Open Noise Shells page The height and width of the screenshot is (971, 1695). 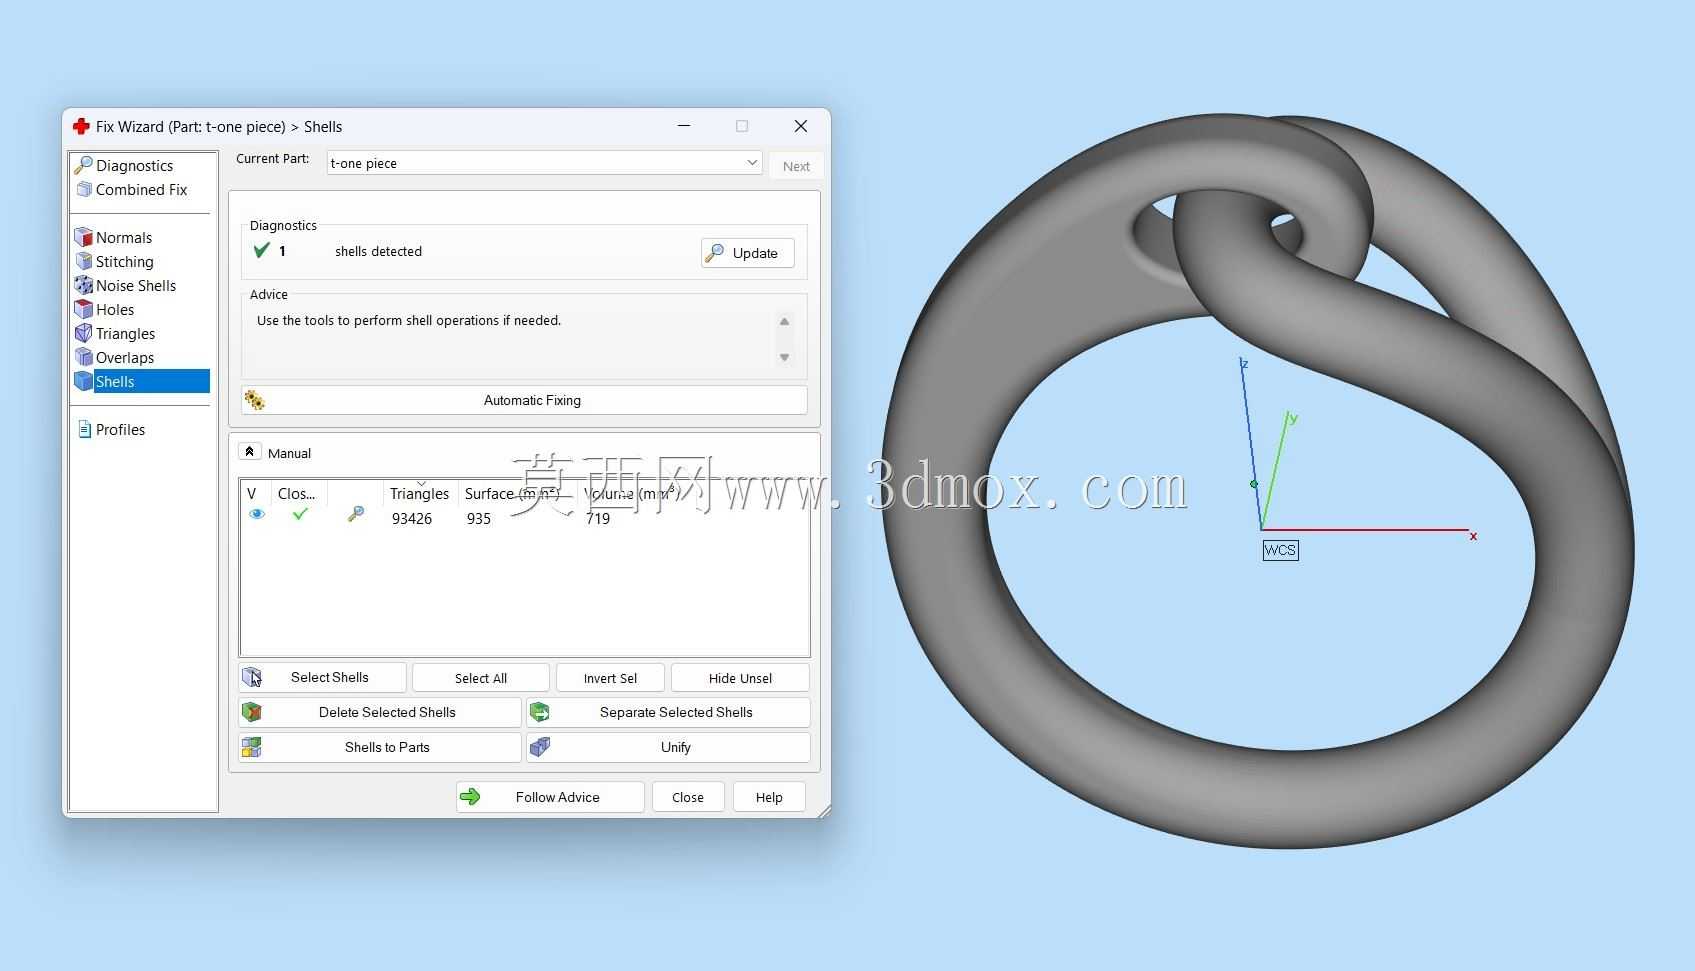point(136,285)
